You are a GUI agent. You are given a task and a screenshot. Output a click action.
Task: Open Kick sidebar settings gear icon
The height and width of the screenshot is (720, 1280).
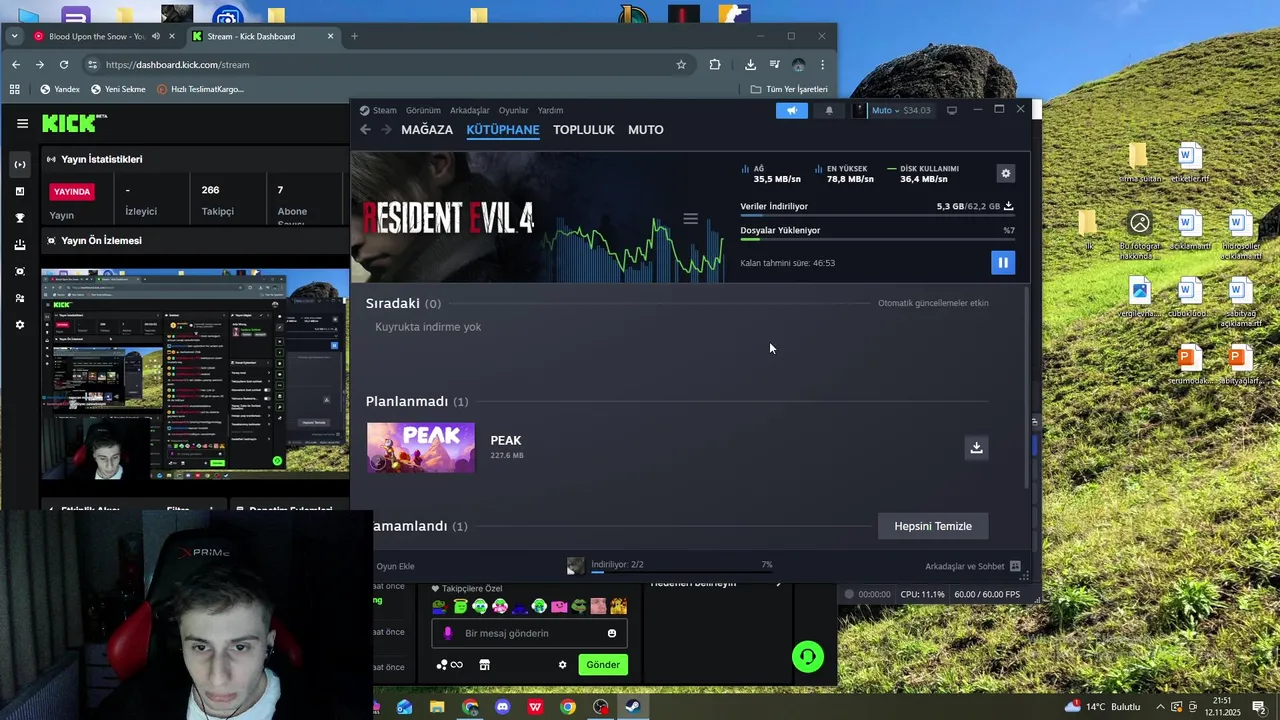[20, 325]
